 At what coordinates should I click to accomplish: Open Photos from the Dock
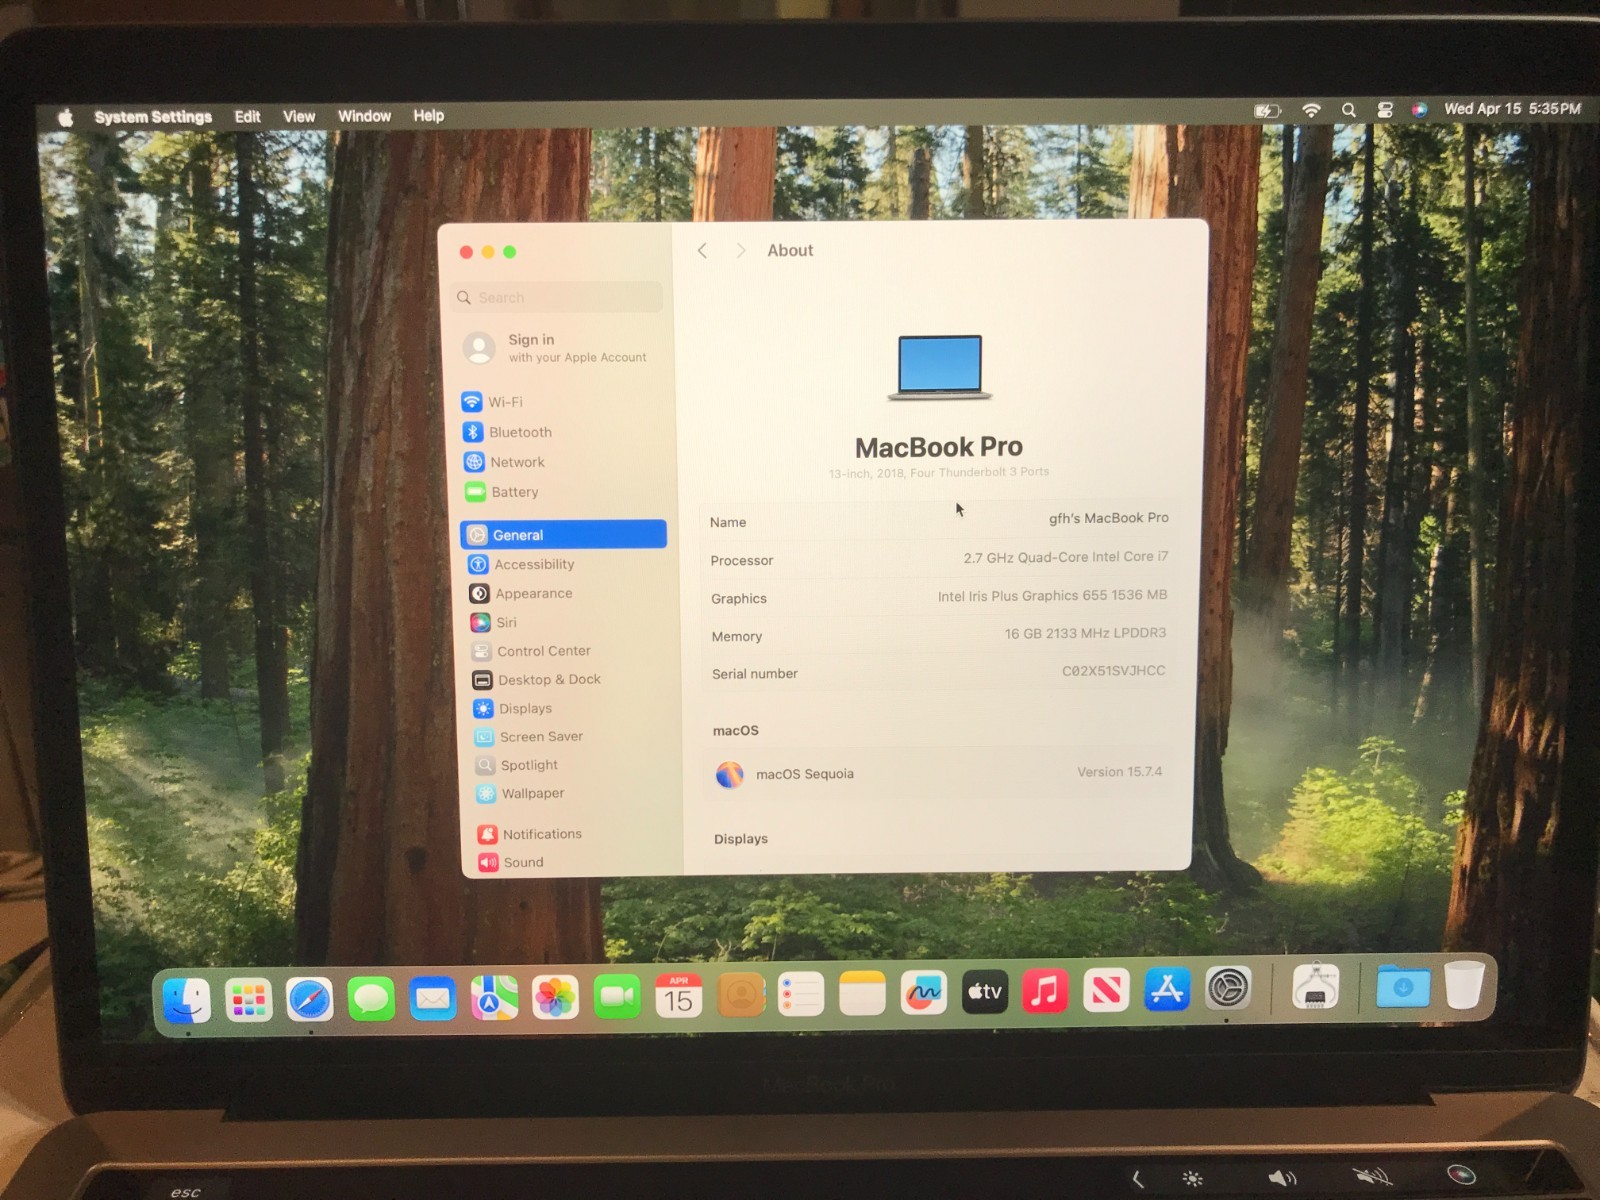[555, 997]
